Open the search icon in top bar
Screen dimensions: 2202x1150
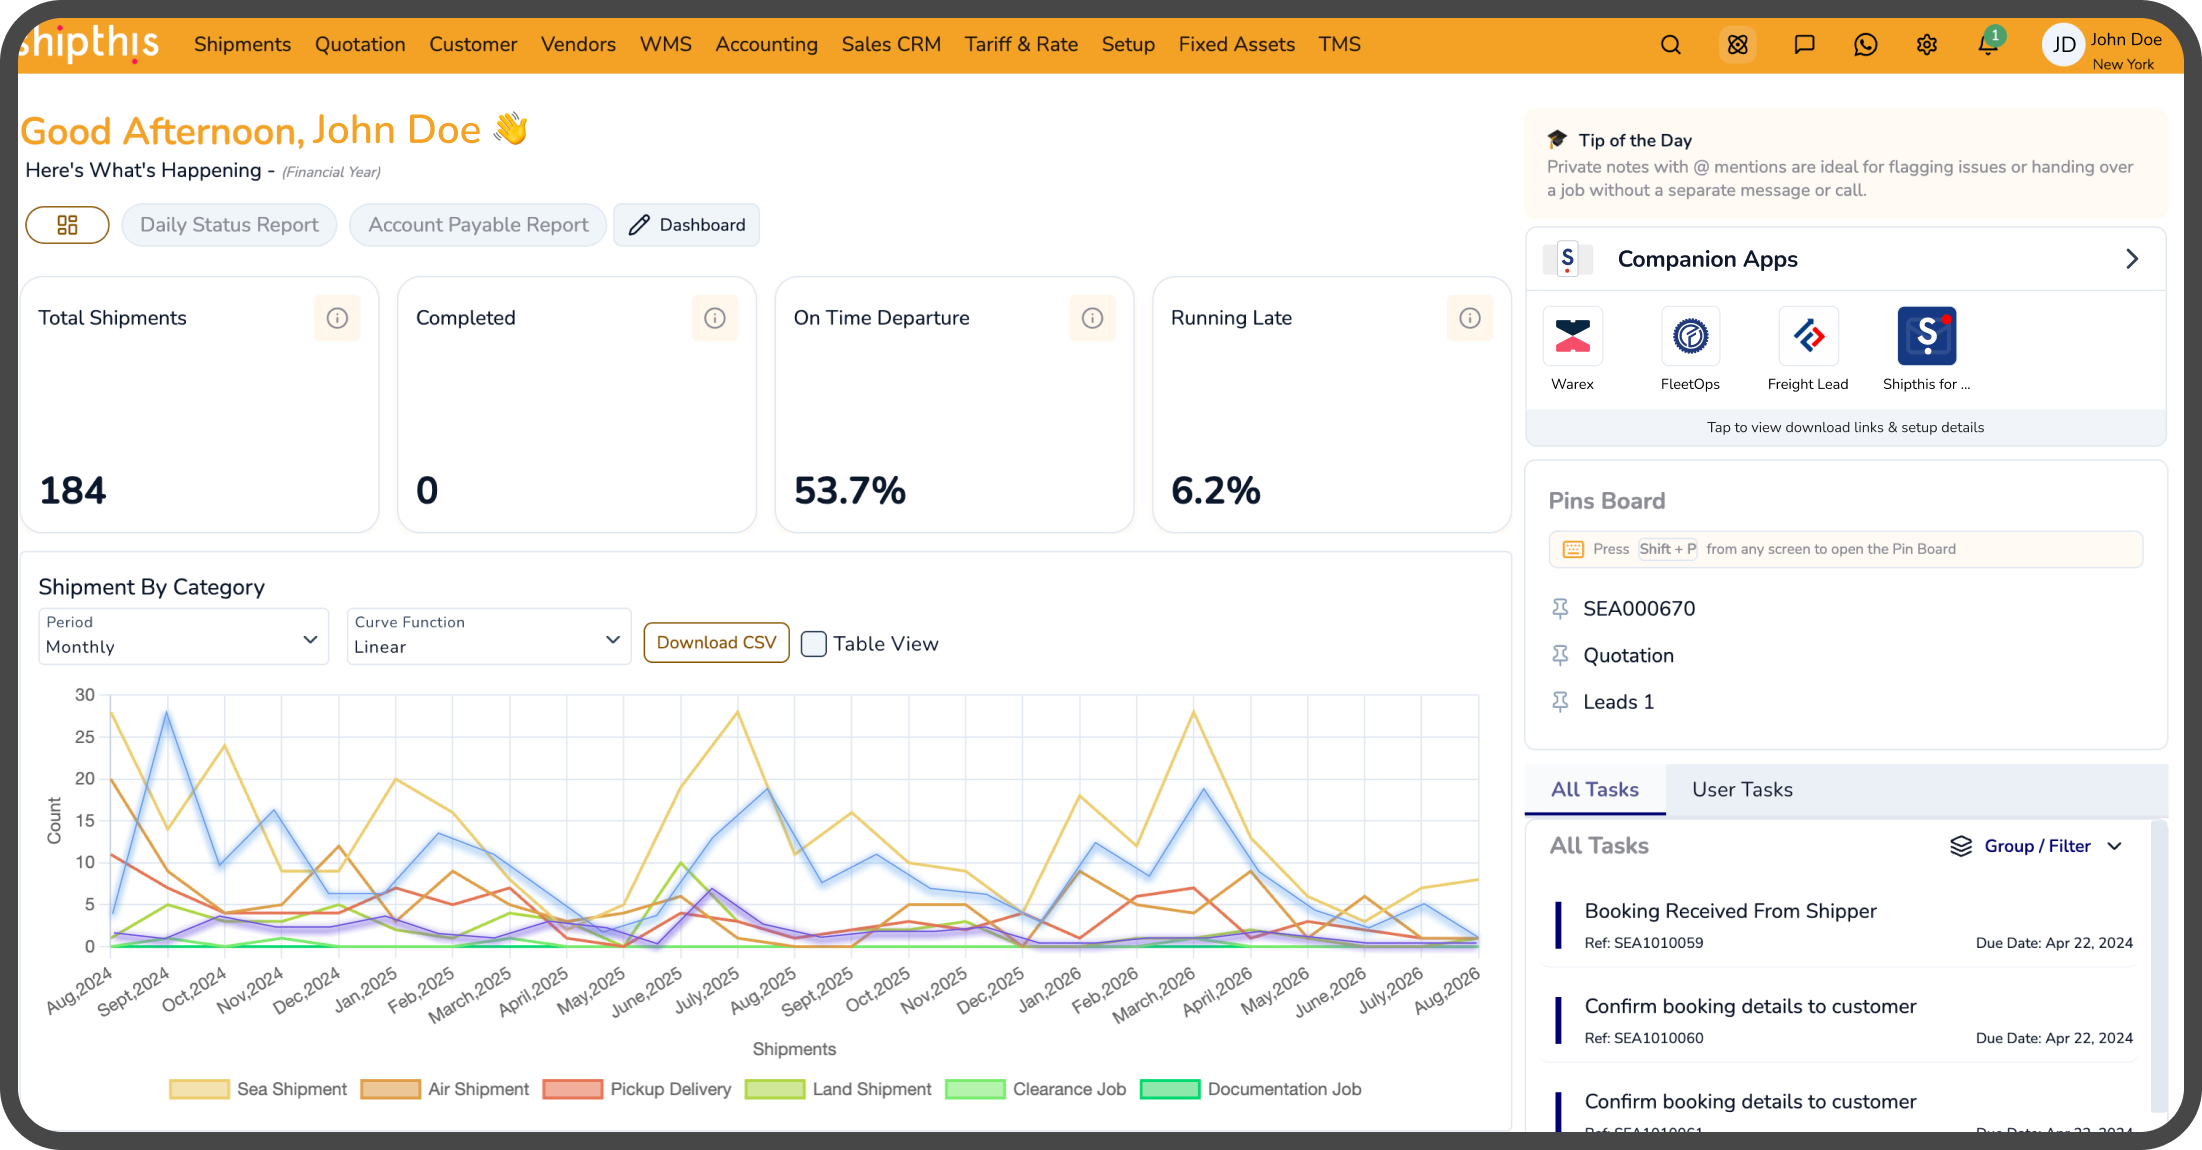[1670, 45]
